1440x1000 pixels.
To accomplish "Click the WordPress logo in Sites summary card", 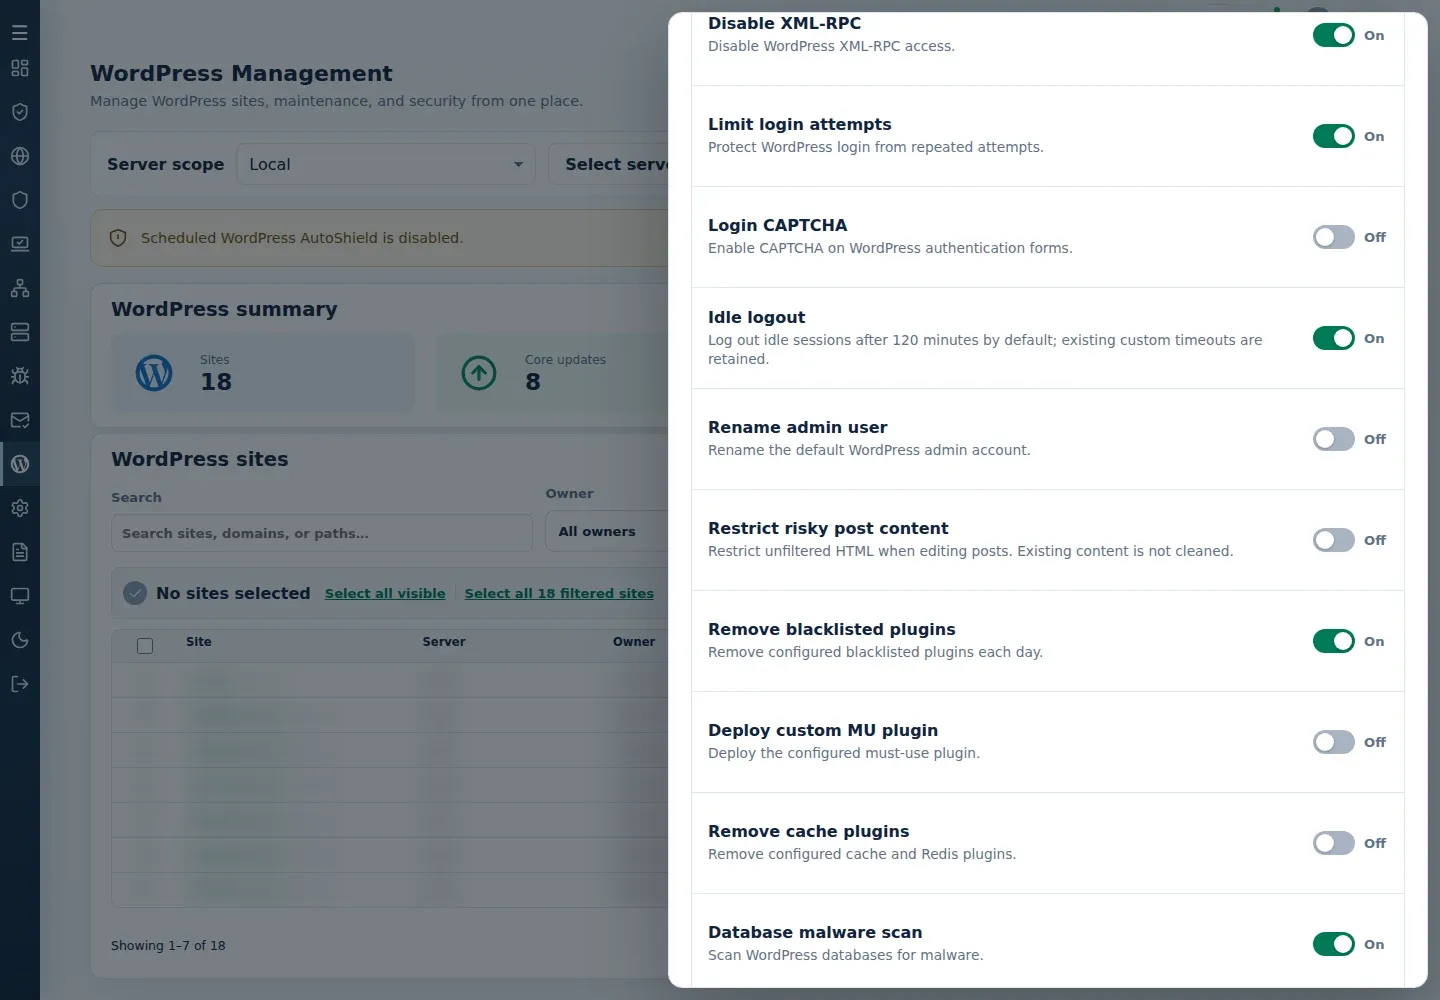I will (x=154, y=373).
